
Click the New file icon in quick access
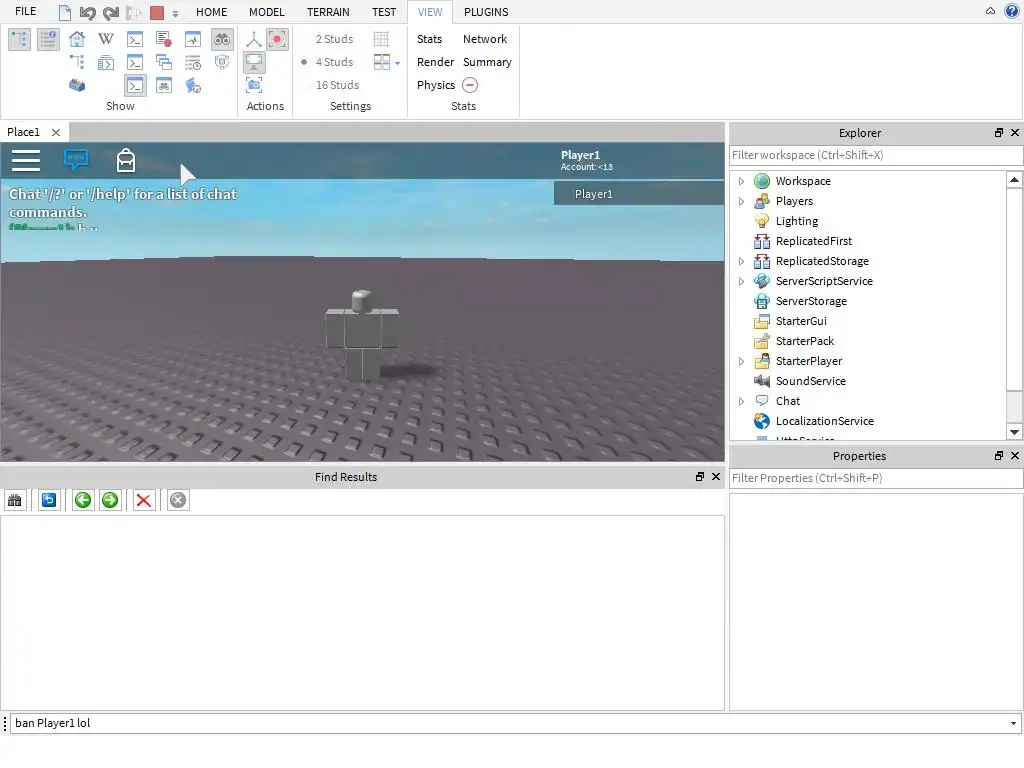click(x=65, y=12)
